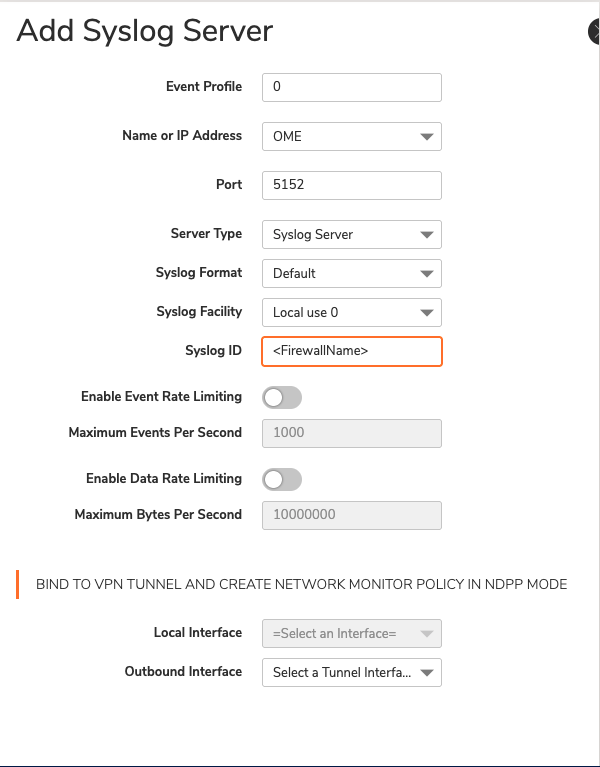Click the Syslog ID label text
The width and height of the screenshot is (600, 767).
pyautogui.click(x=213, y=351)
